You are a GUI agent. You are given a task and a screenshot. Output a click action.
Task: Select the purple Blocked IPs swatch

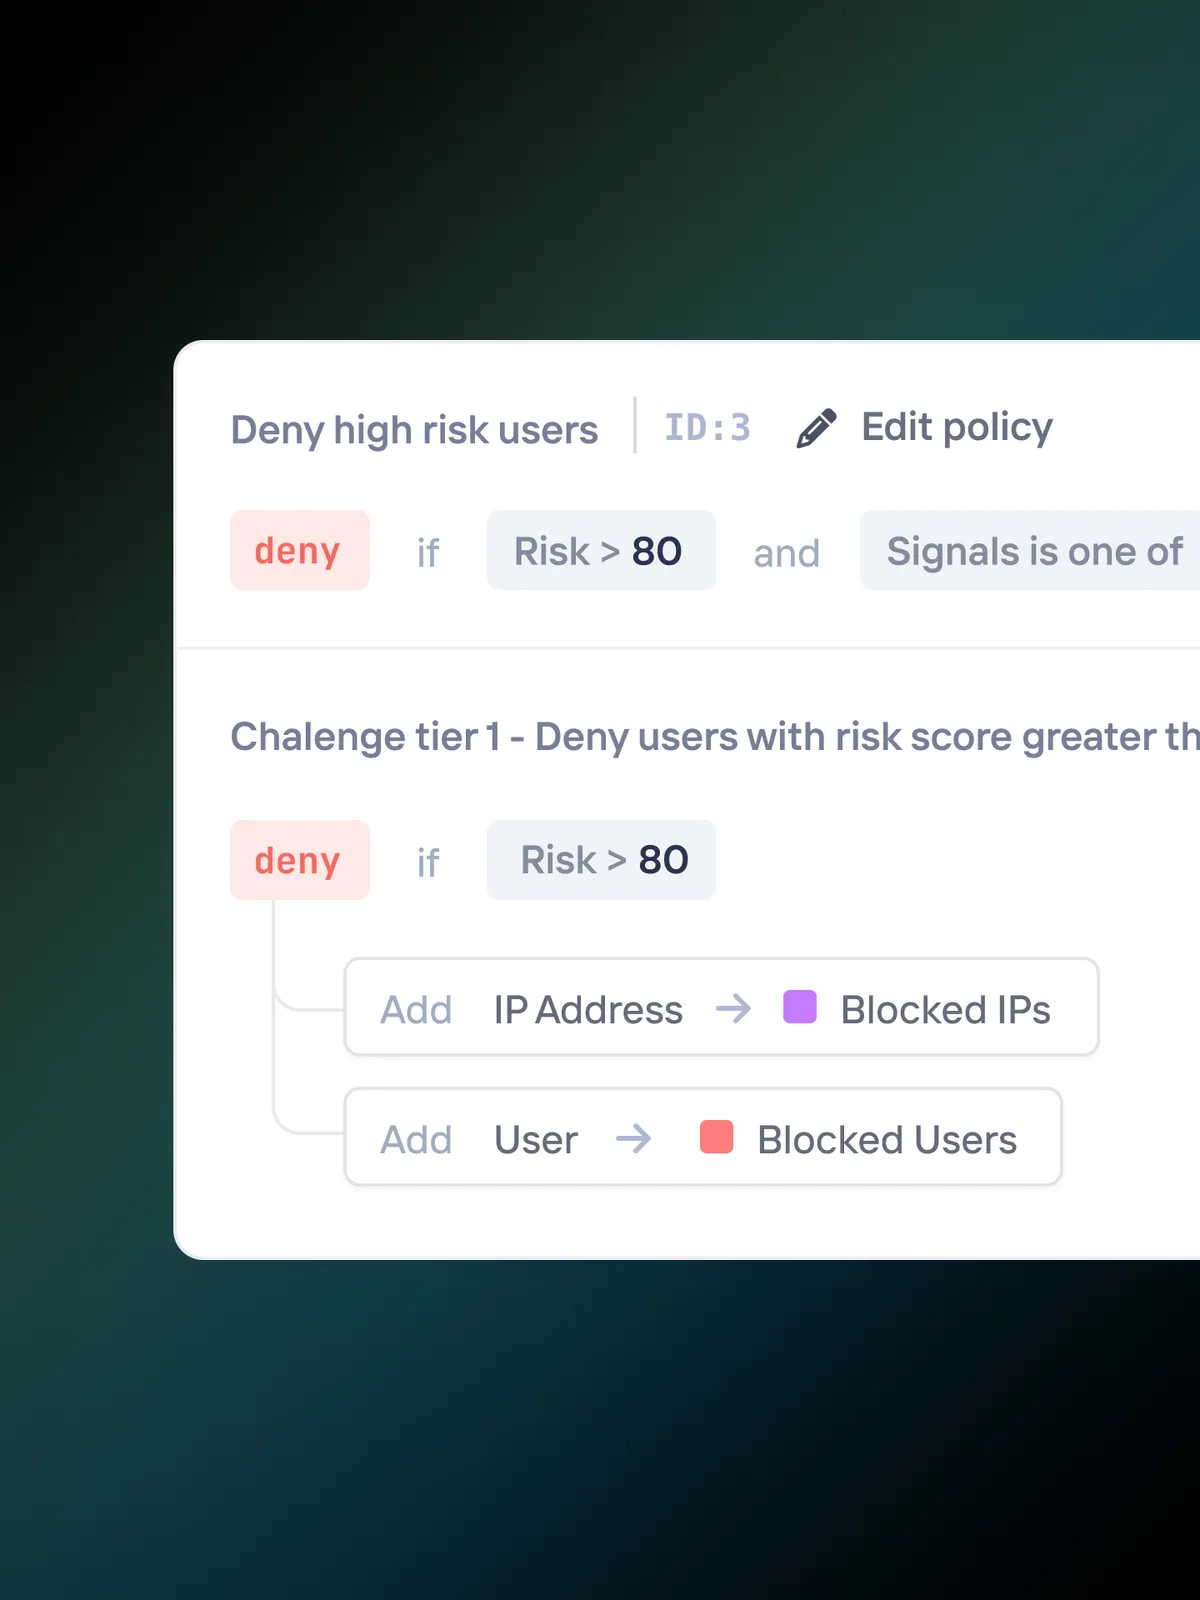pos(800,1007)
